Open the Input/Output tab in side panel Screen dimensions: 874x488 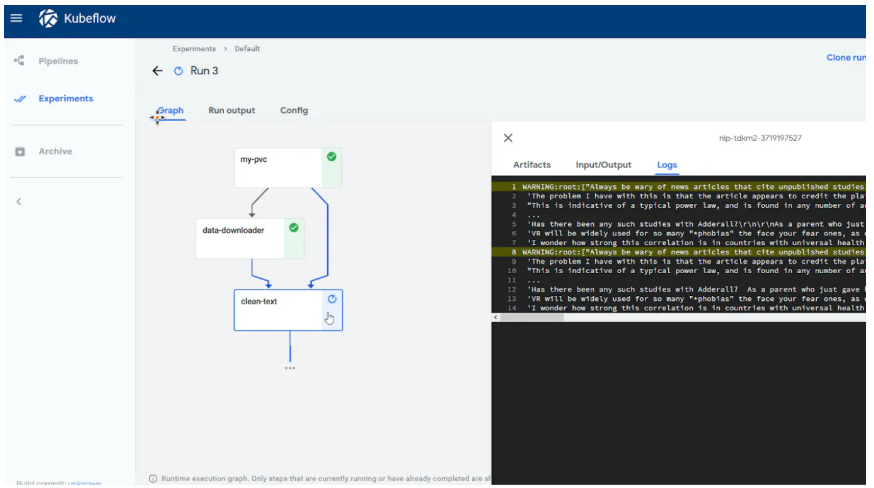click(604, 165)
